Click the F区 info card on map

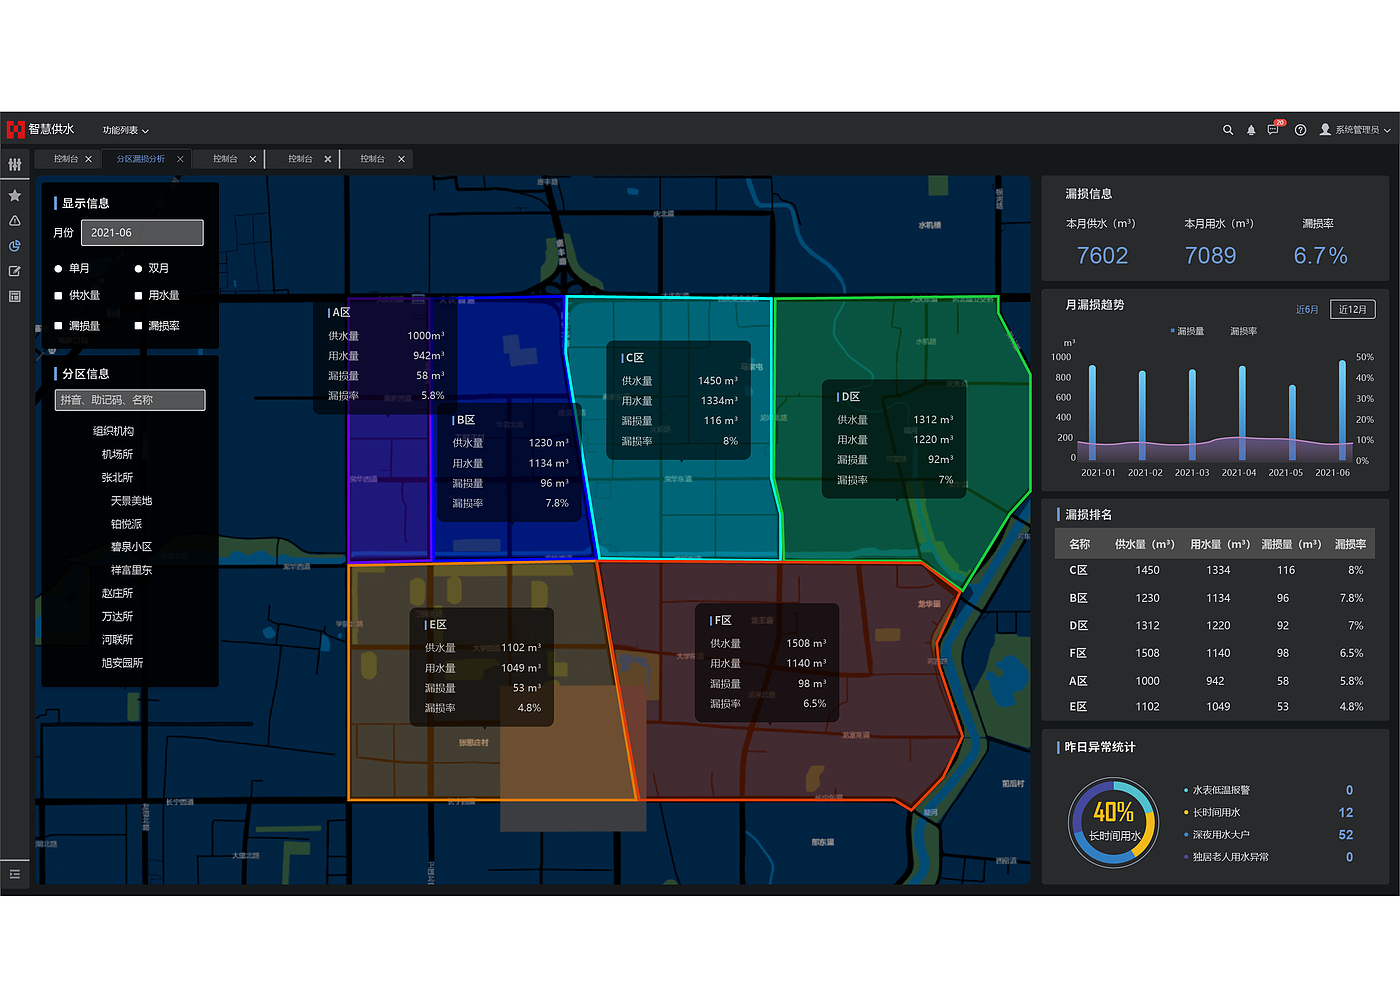point(768,663)
